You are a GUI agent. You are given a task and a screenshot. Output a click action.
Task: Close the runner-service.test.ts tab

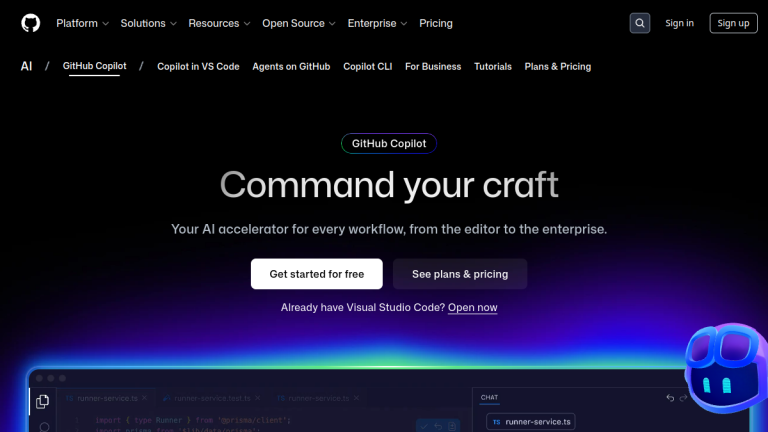[258, 398]
